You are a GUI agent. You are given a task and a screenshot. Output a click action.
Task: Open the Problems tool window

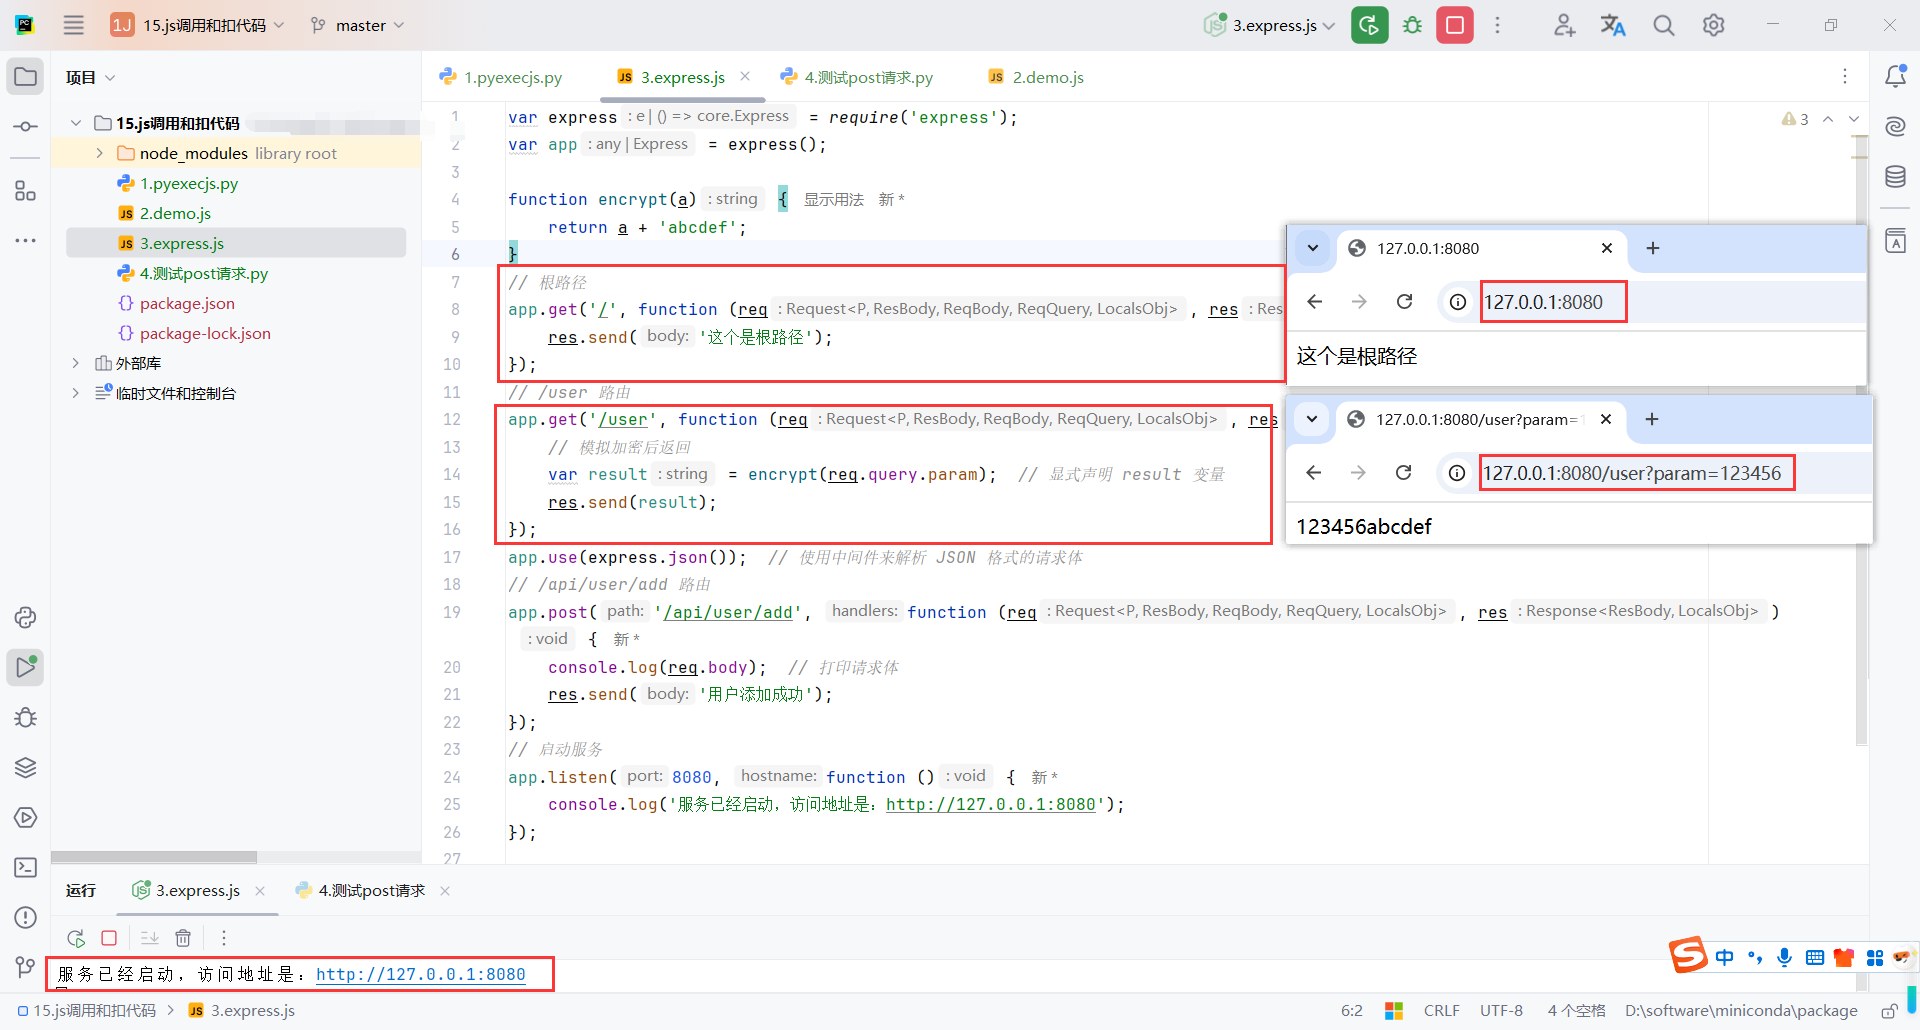pyautogui.click(x=26, y=917)
